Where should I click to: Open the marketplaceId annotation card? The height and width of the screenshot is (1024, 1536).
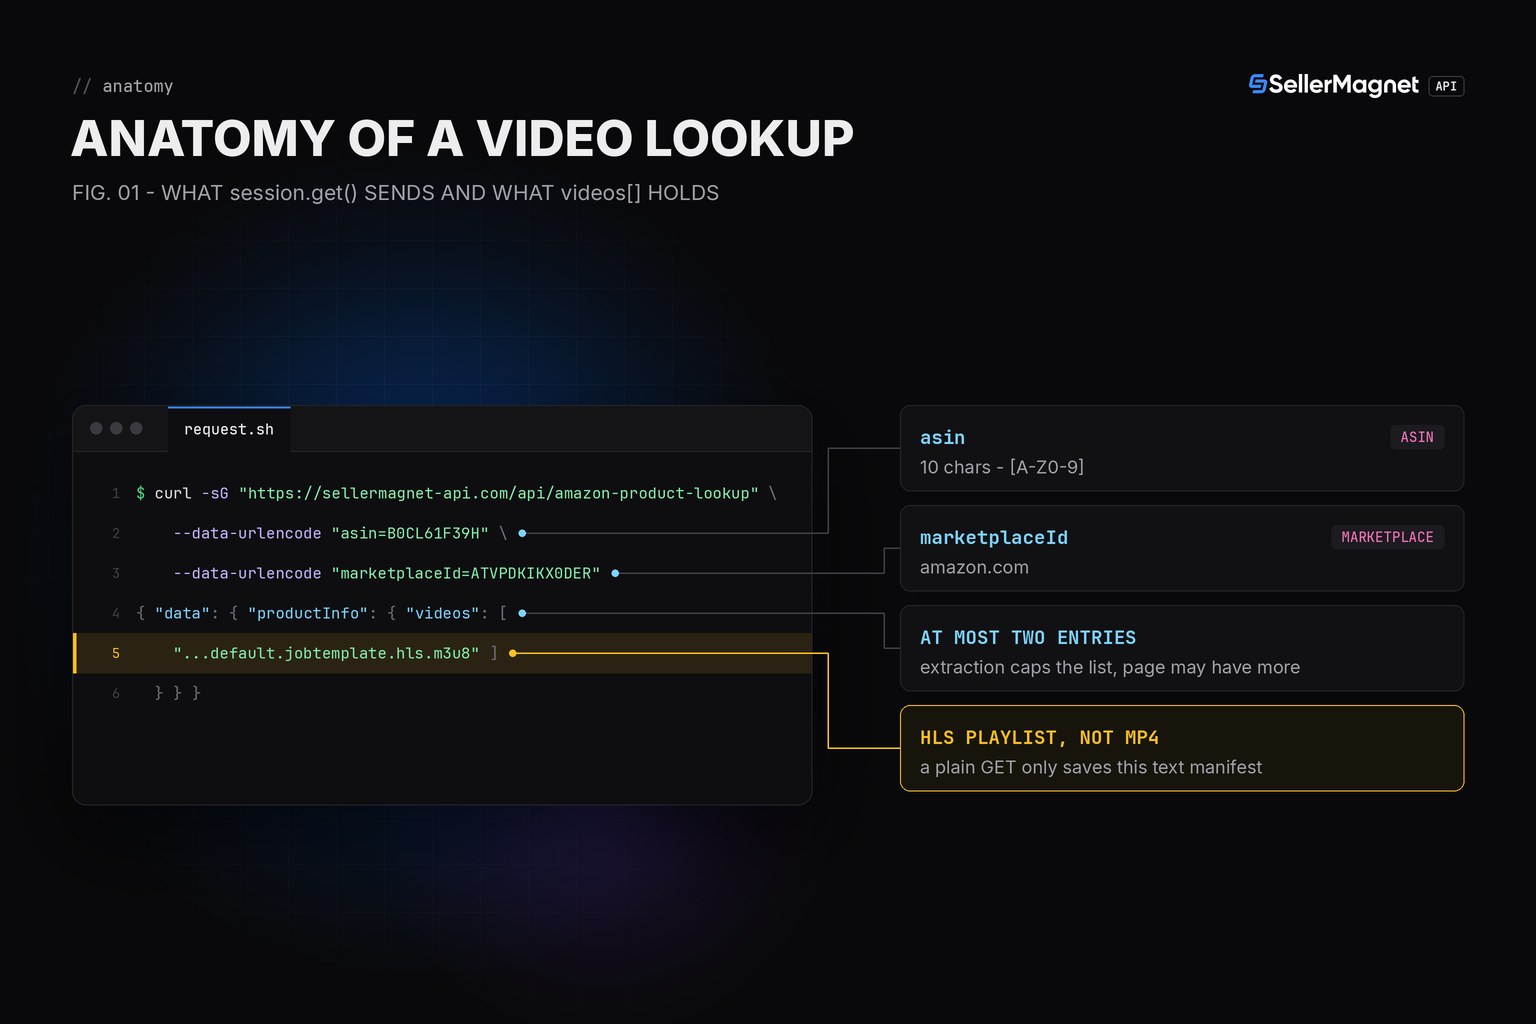point(1182,548)
